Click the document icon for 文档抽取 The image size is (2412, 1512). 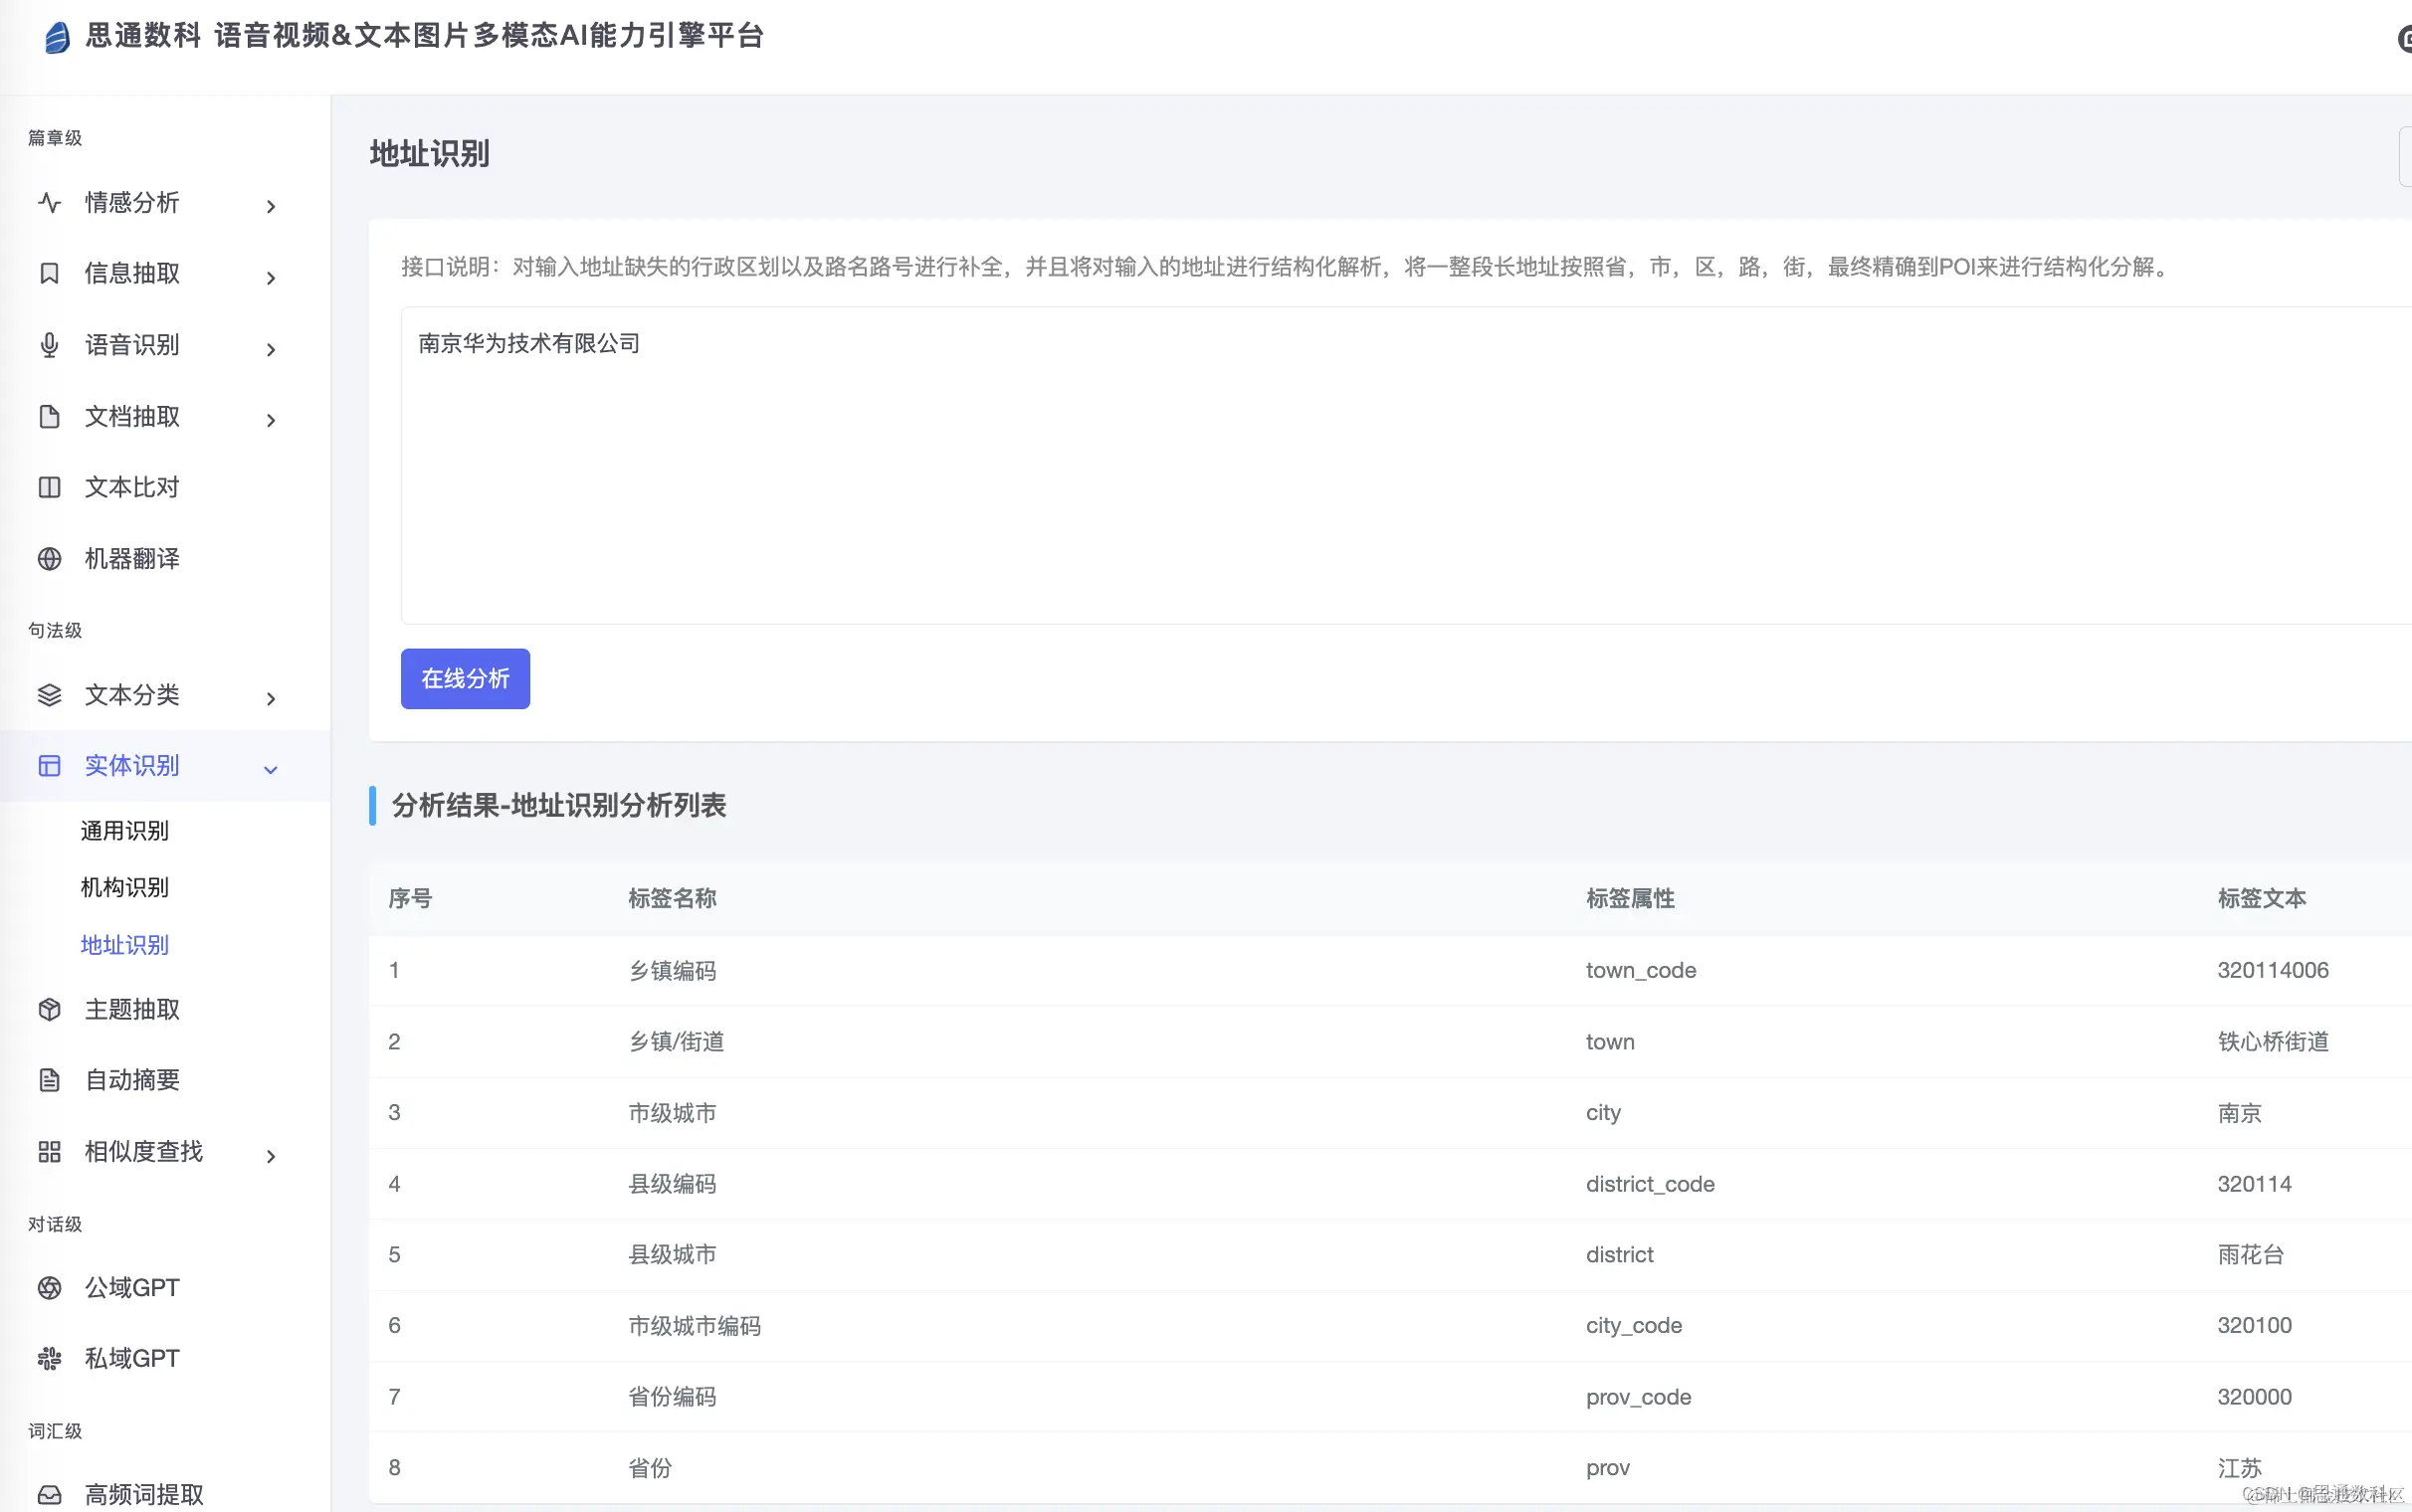tap(49, 417)
